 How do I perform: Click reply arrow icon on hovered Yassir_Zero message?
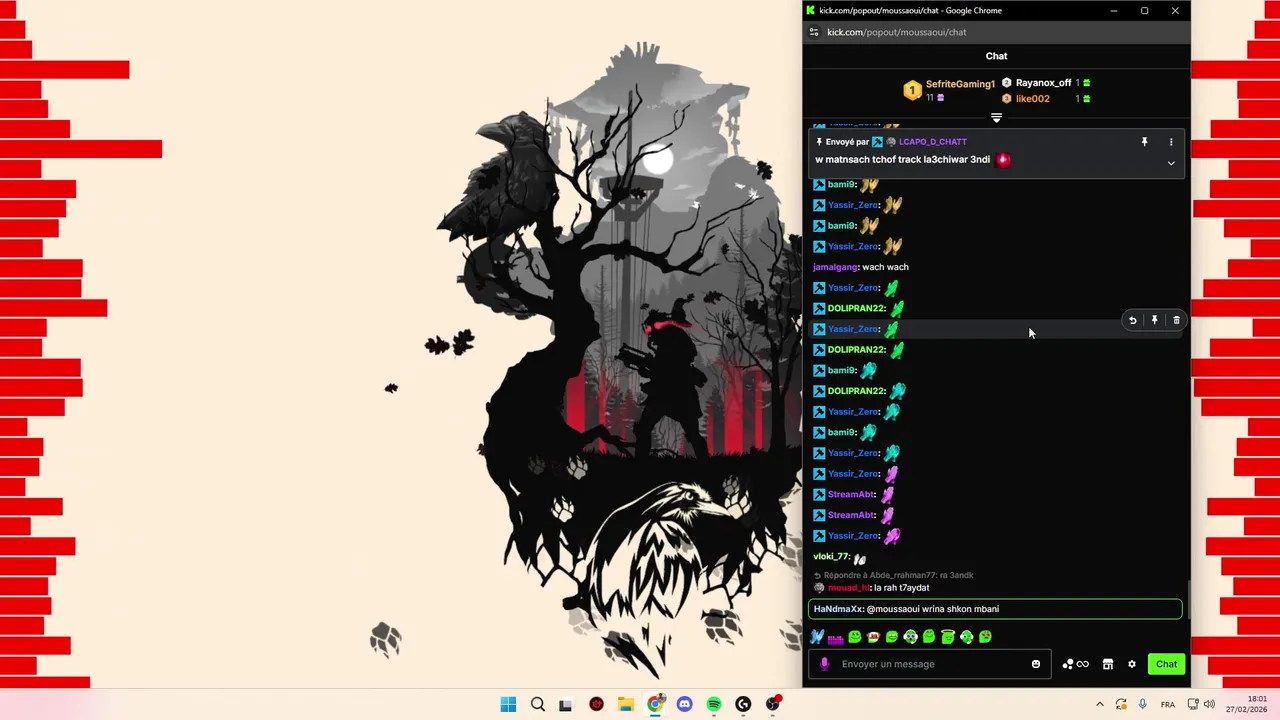(x=1133, y=320)
